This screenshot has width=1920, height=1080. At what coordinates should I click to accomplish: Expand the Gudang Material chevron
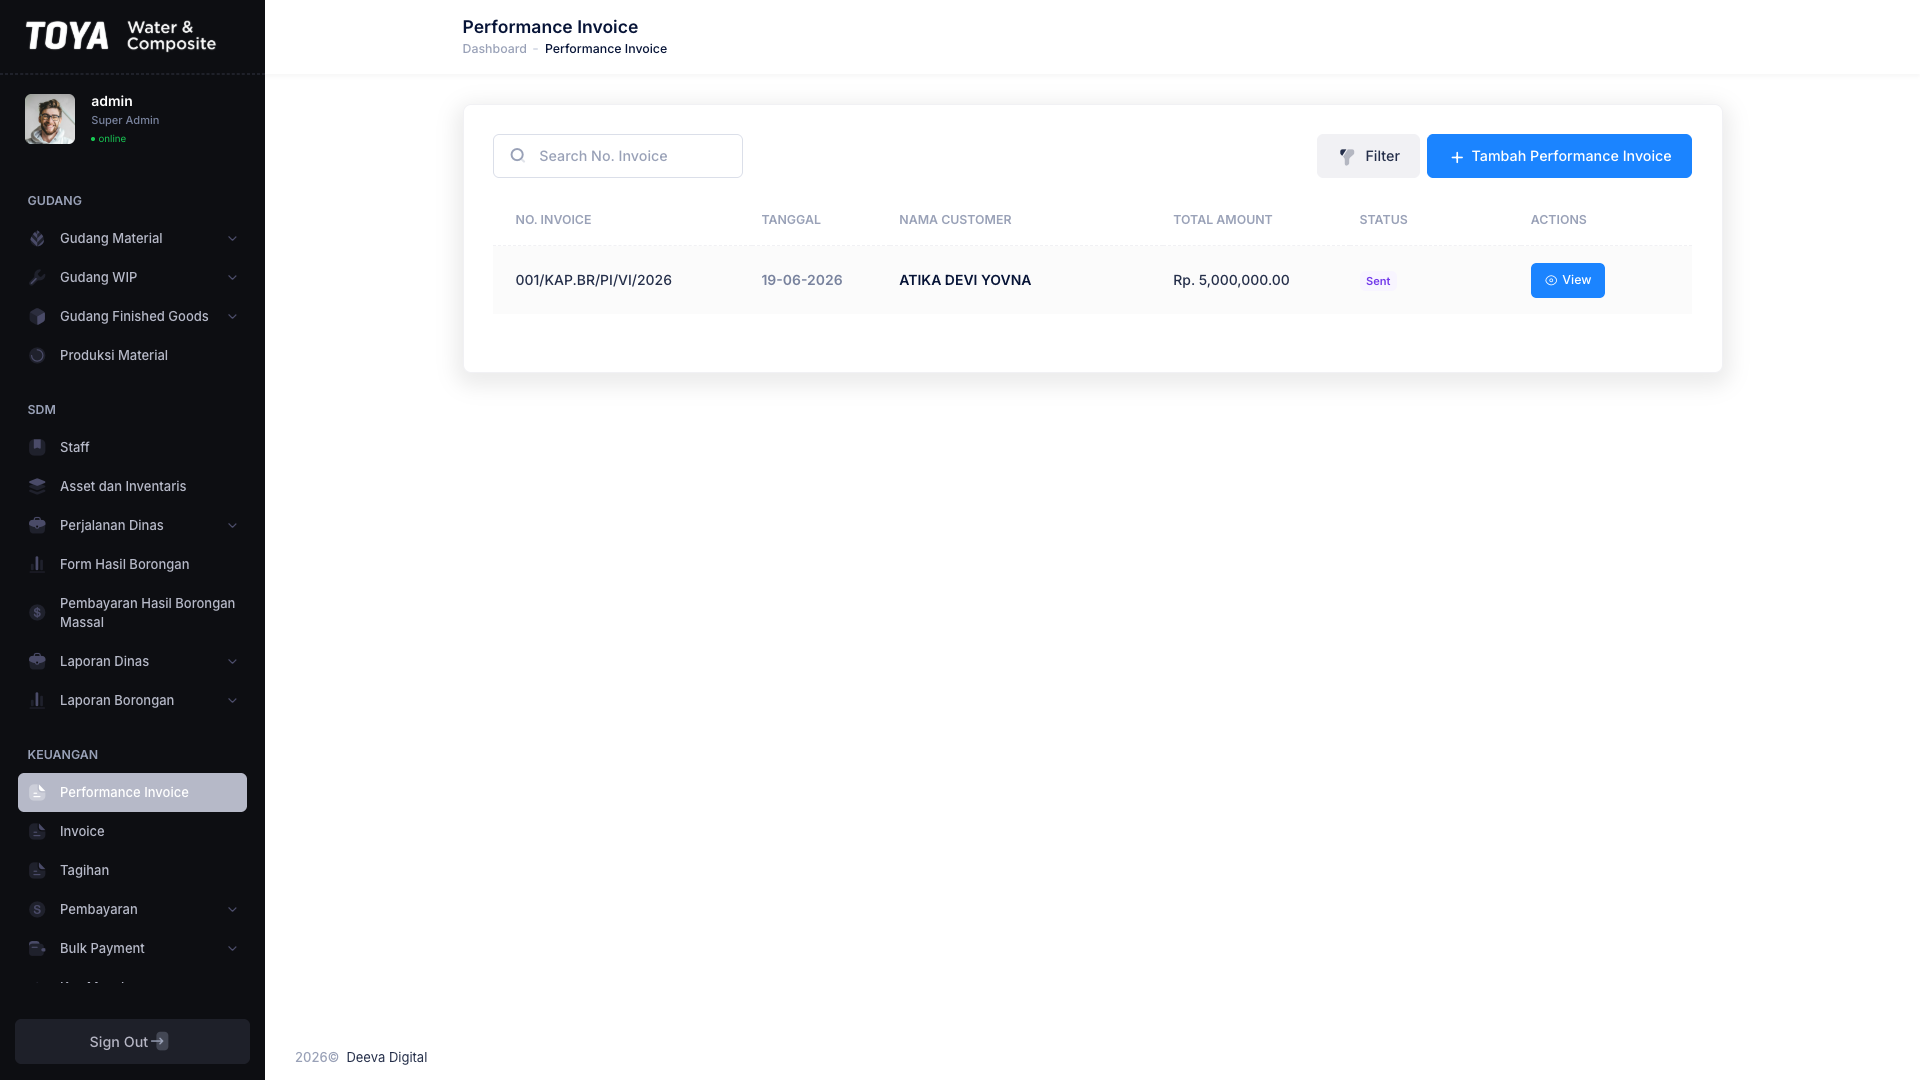[x=232, y=238]
